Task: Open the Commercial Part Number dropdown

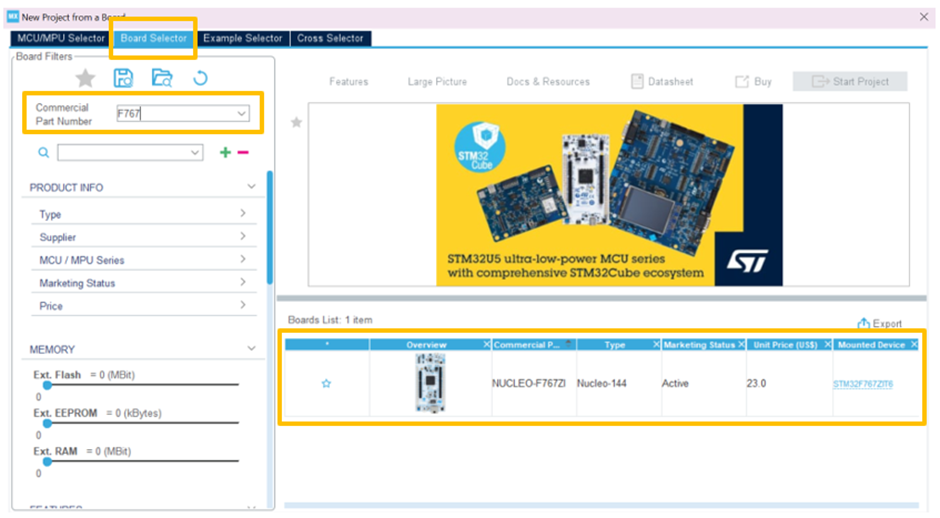Action: coord(242,114)
